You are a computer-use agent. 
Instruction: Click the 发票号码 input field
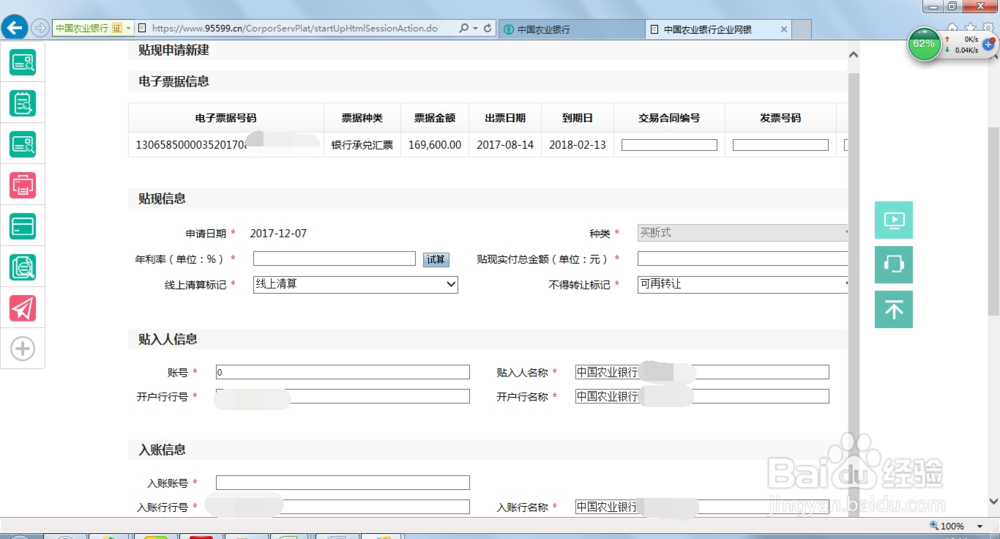coord(781,145)
